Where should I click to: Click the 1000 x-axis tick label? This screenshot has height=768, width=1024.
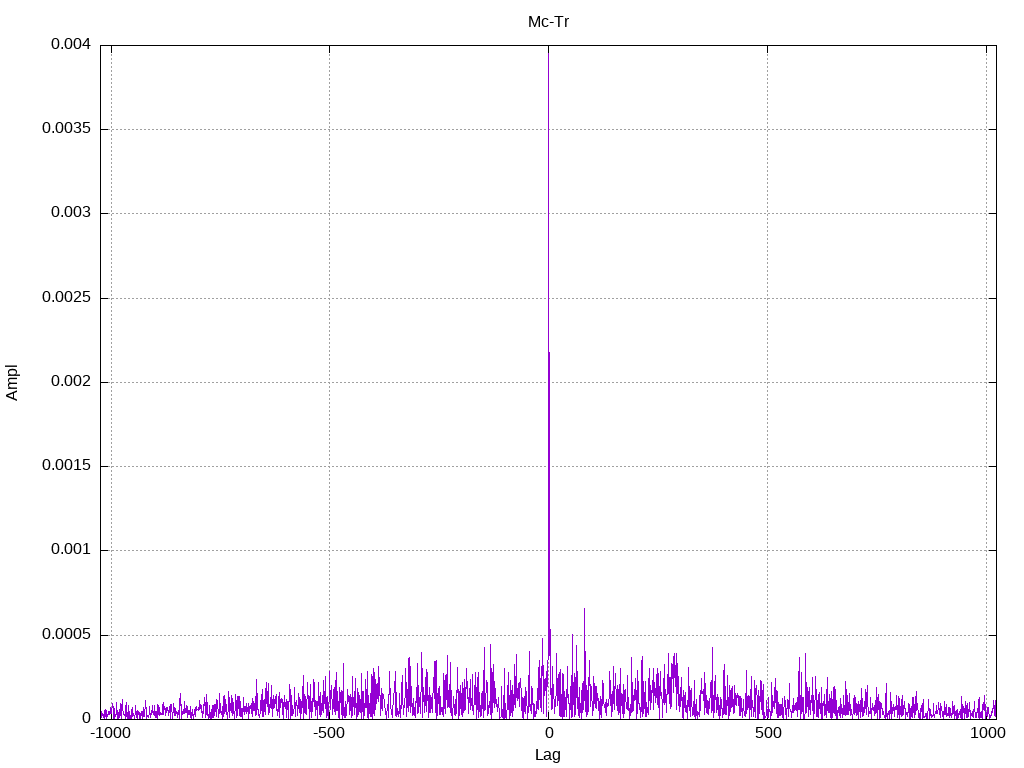point(987,733)
